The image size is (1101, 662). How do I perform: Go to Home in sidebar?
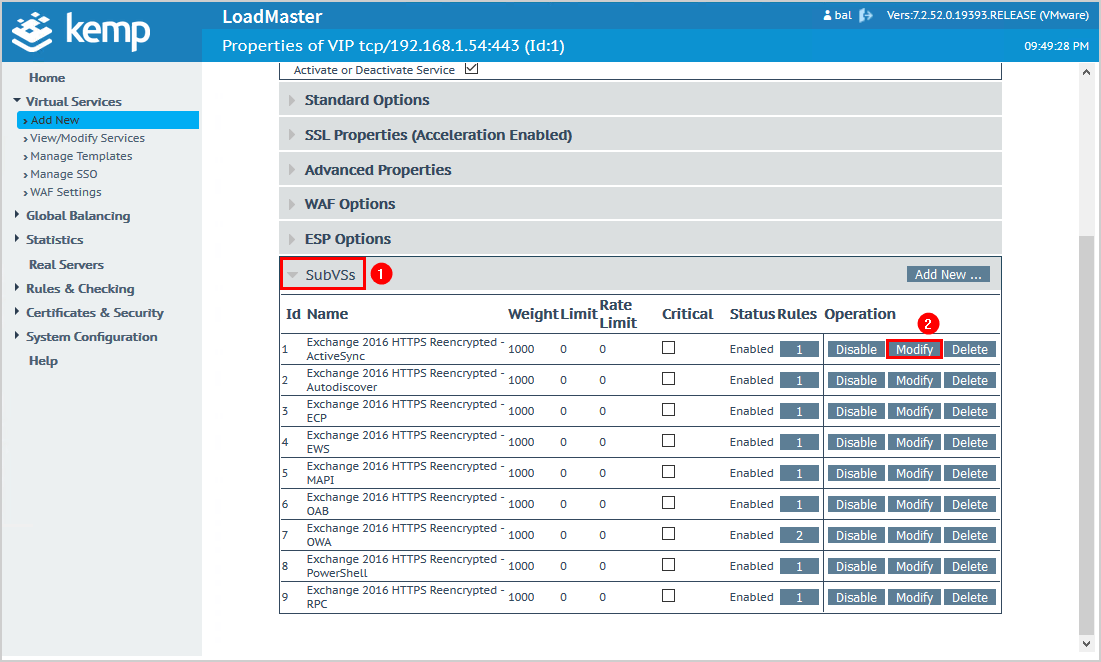[x=47, y=78]
